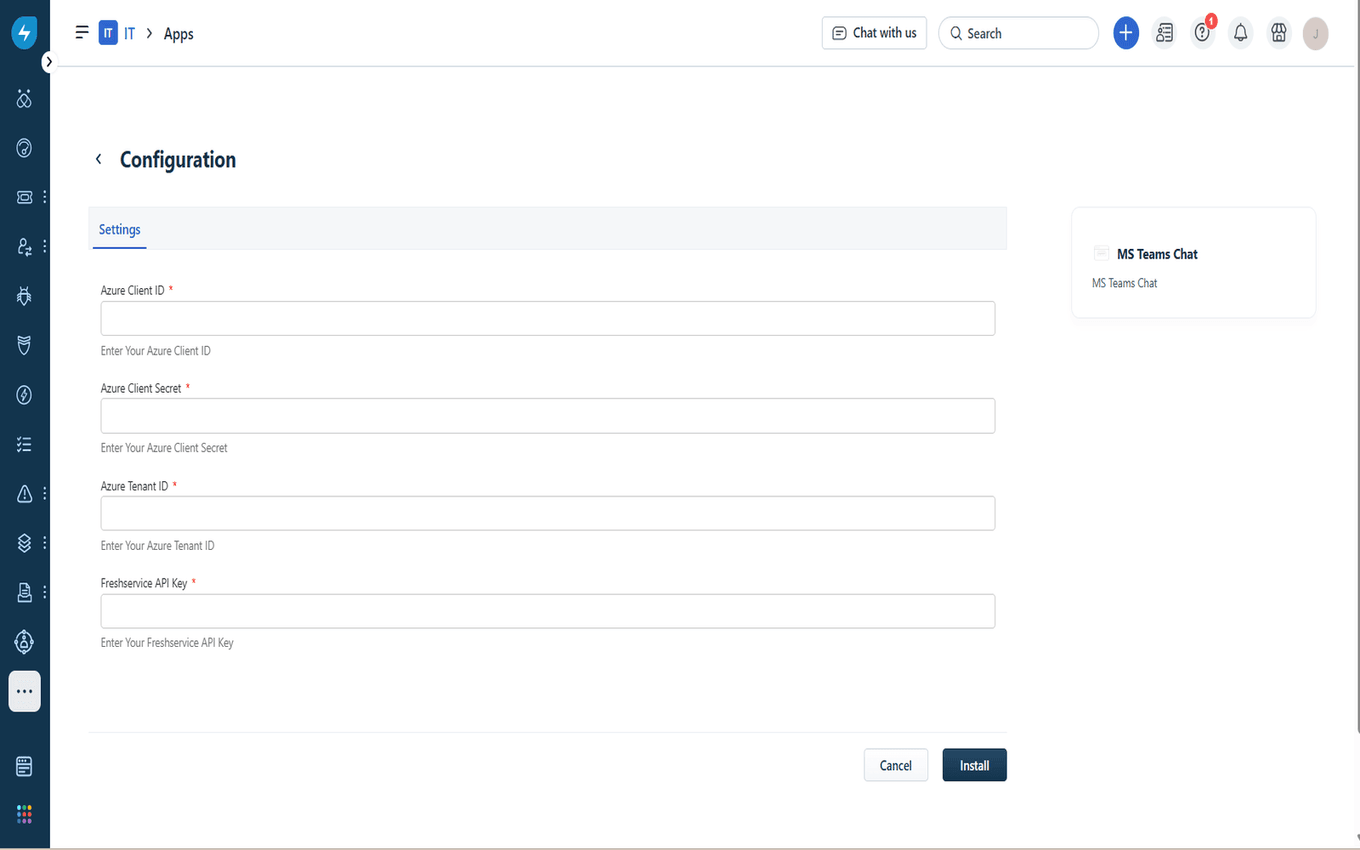Open the stacked layers assets icon
This screenshot has height=850, width=1360.
(x=25, y=543)
